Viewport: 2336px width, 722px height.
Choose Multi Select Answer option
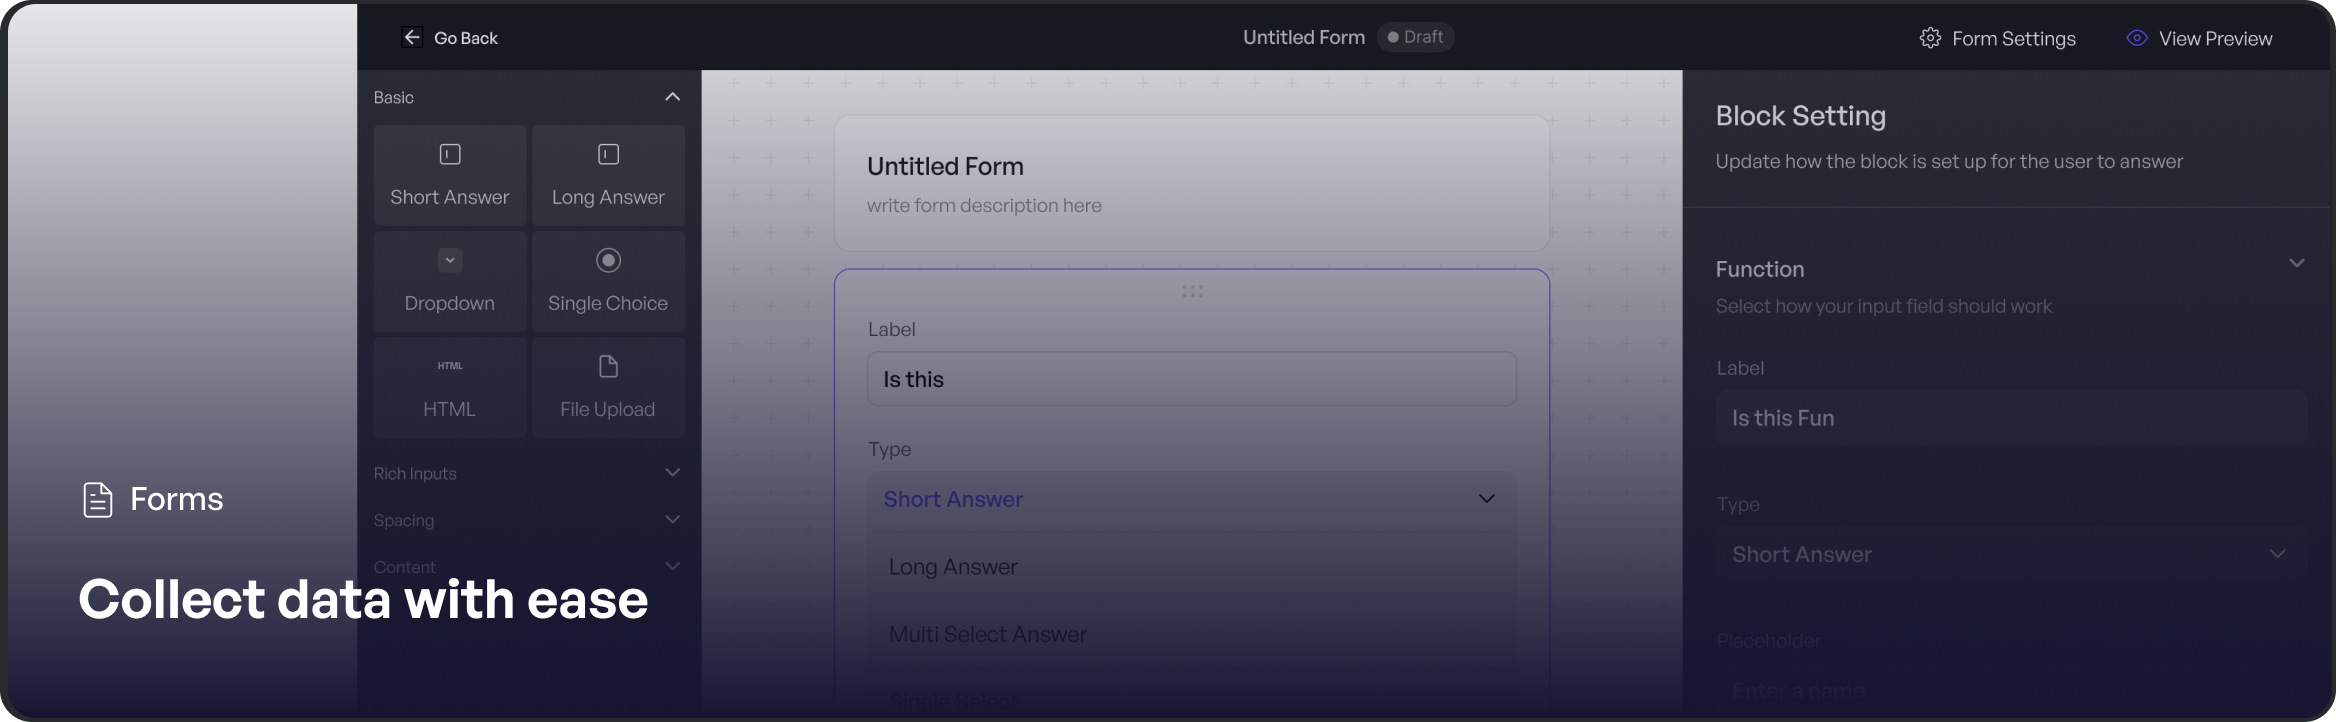point(987,634)
